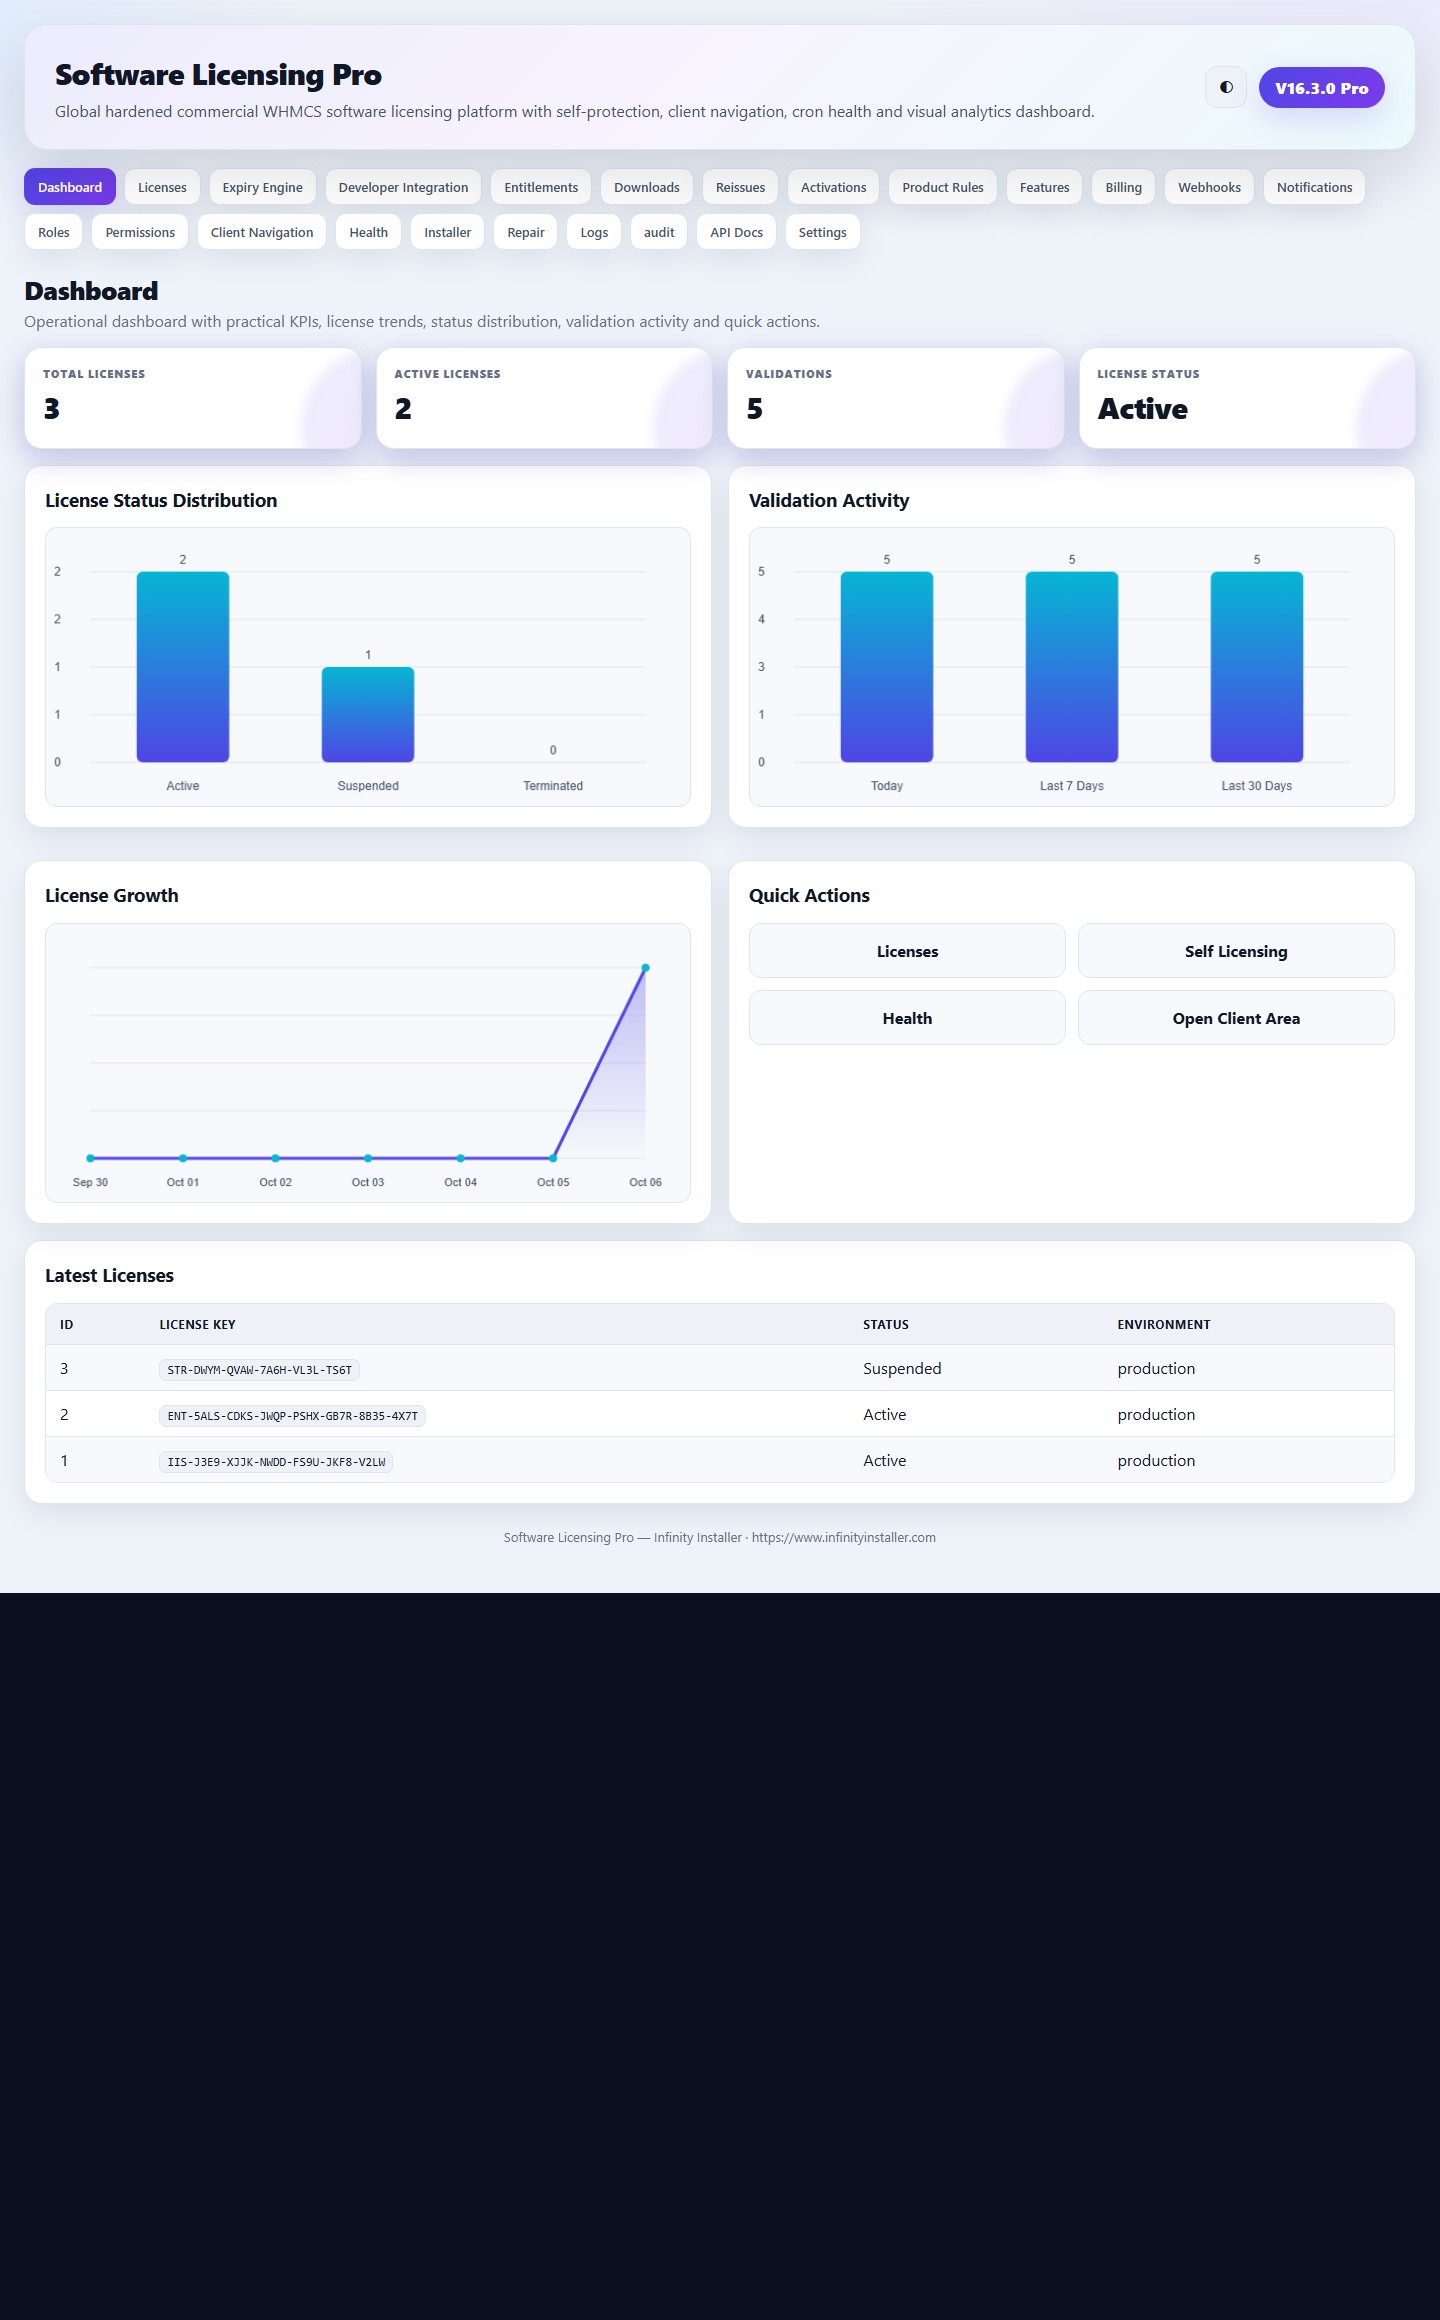The width and height of the screenshot is (1440, 2320).
Task: Click the Health quick action button
Action: tap(907, 1018)
